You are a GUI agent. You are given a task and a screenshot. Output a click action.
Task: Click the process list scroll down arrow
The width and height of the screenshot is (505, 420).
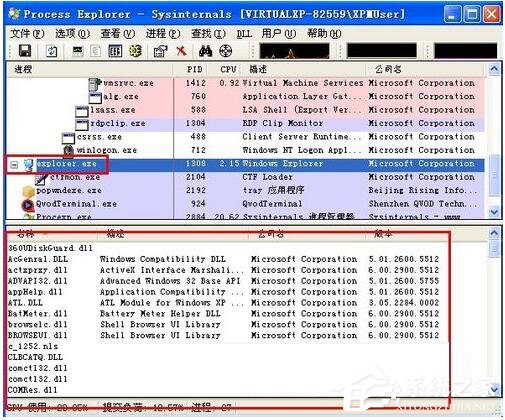[494, 212]
